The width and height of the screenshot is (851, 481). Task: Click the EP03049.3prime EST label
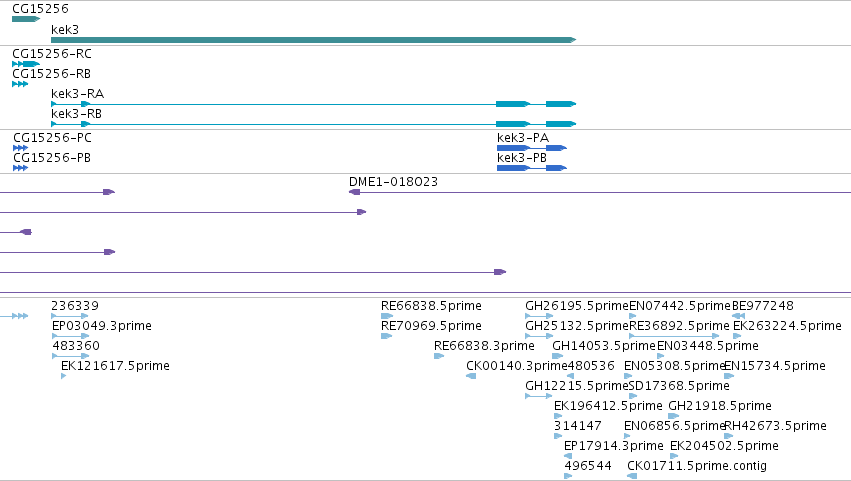click(x=101, y=326)
